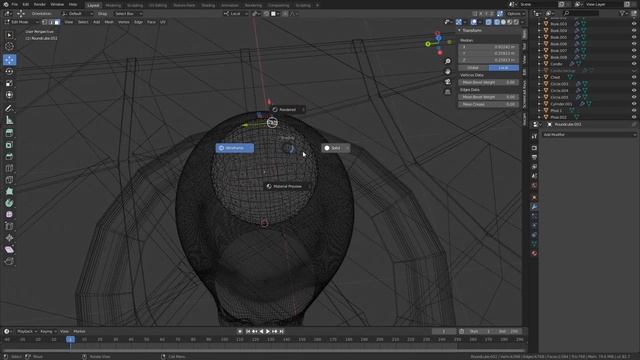Choose Rendered in shading pie menu
The height and width of the screenshot is (360, 640).
click(x=287, y=109)
